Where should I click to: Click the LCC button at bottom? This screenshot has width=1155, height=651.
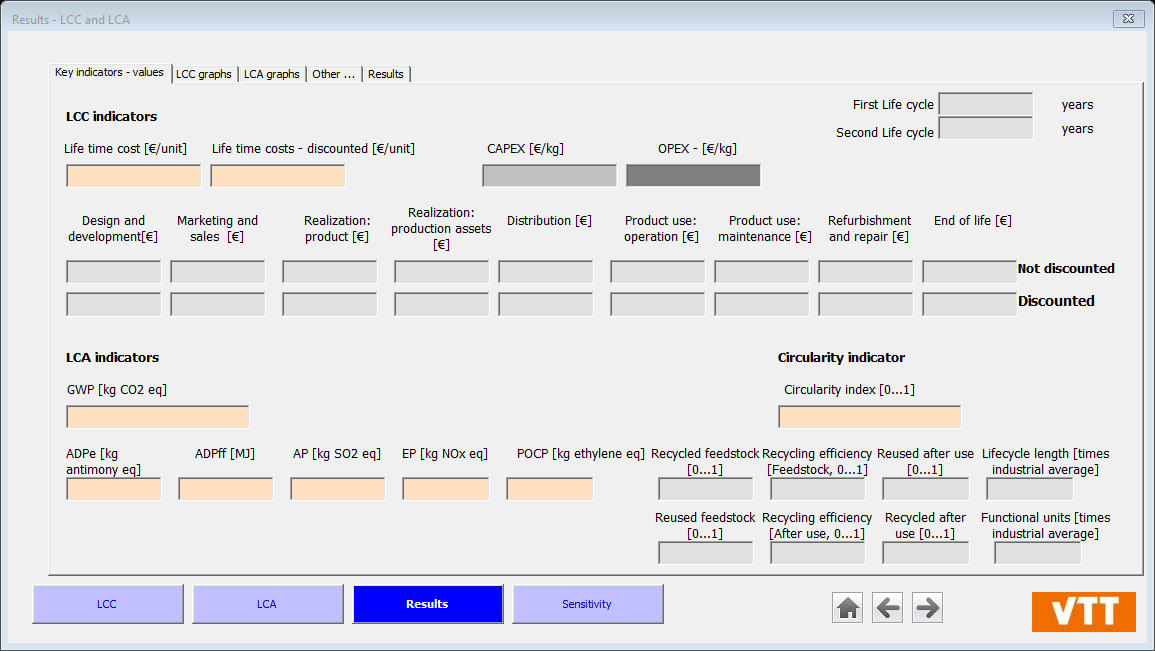click(x=108, y=604)
